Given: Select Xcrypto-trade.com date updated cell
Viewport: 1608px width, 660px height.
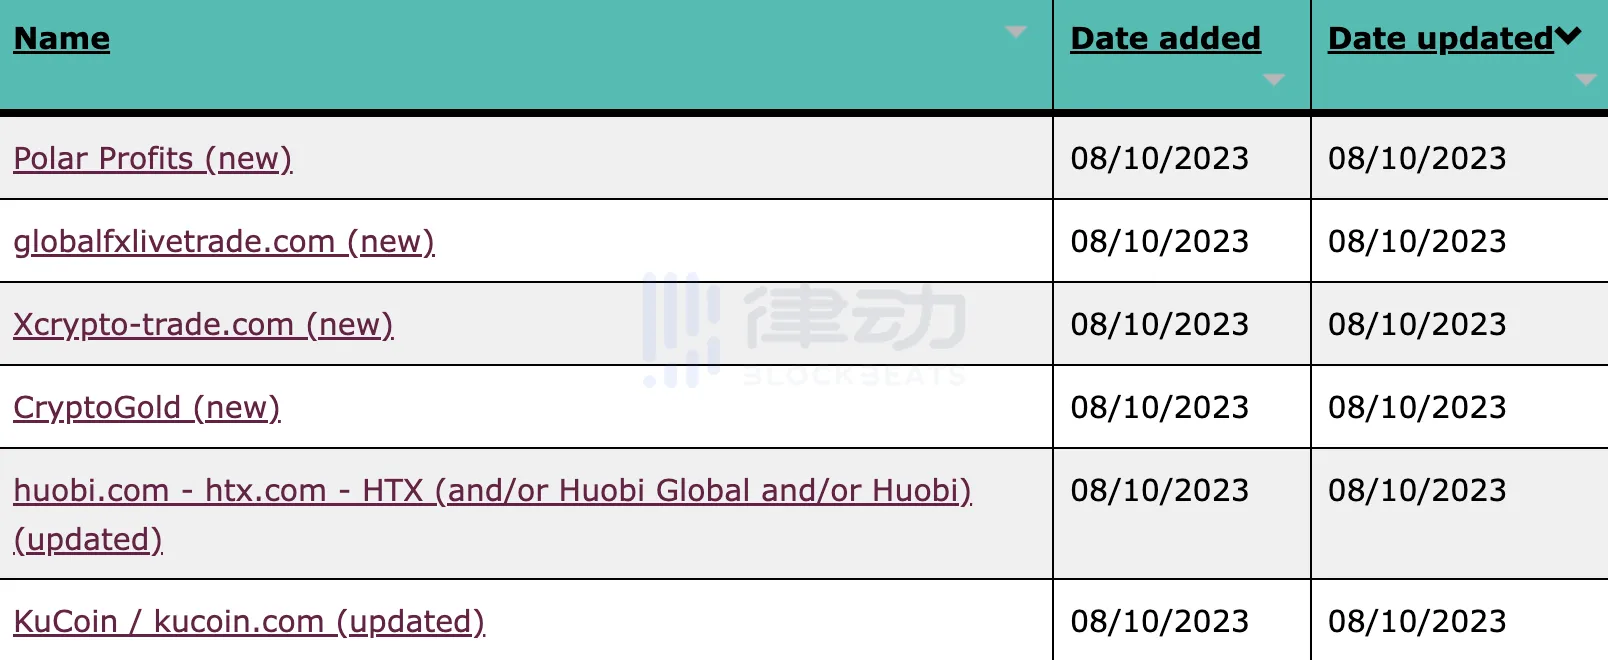Looking at the screenshot, I should (x=1460, y=324).
